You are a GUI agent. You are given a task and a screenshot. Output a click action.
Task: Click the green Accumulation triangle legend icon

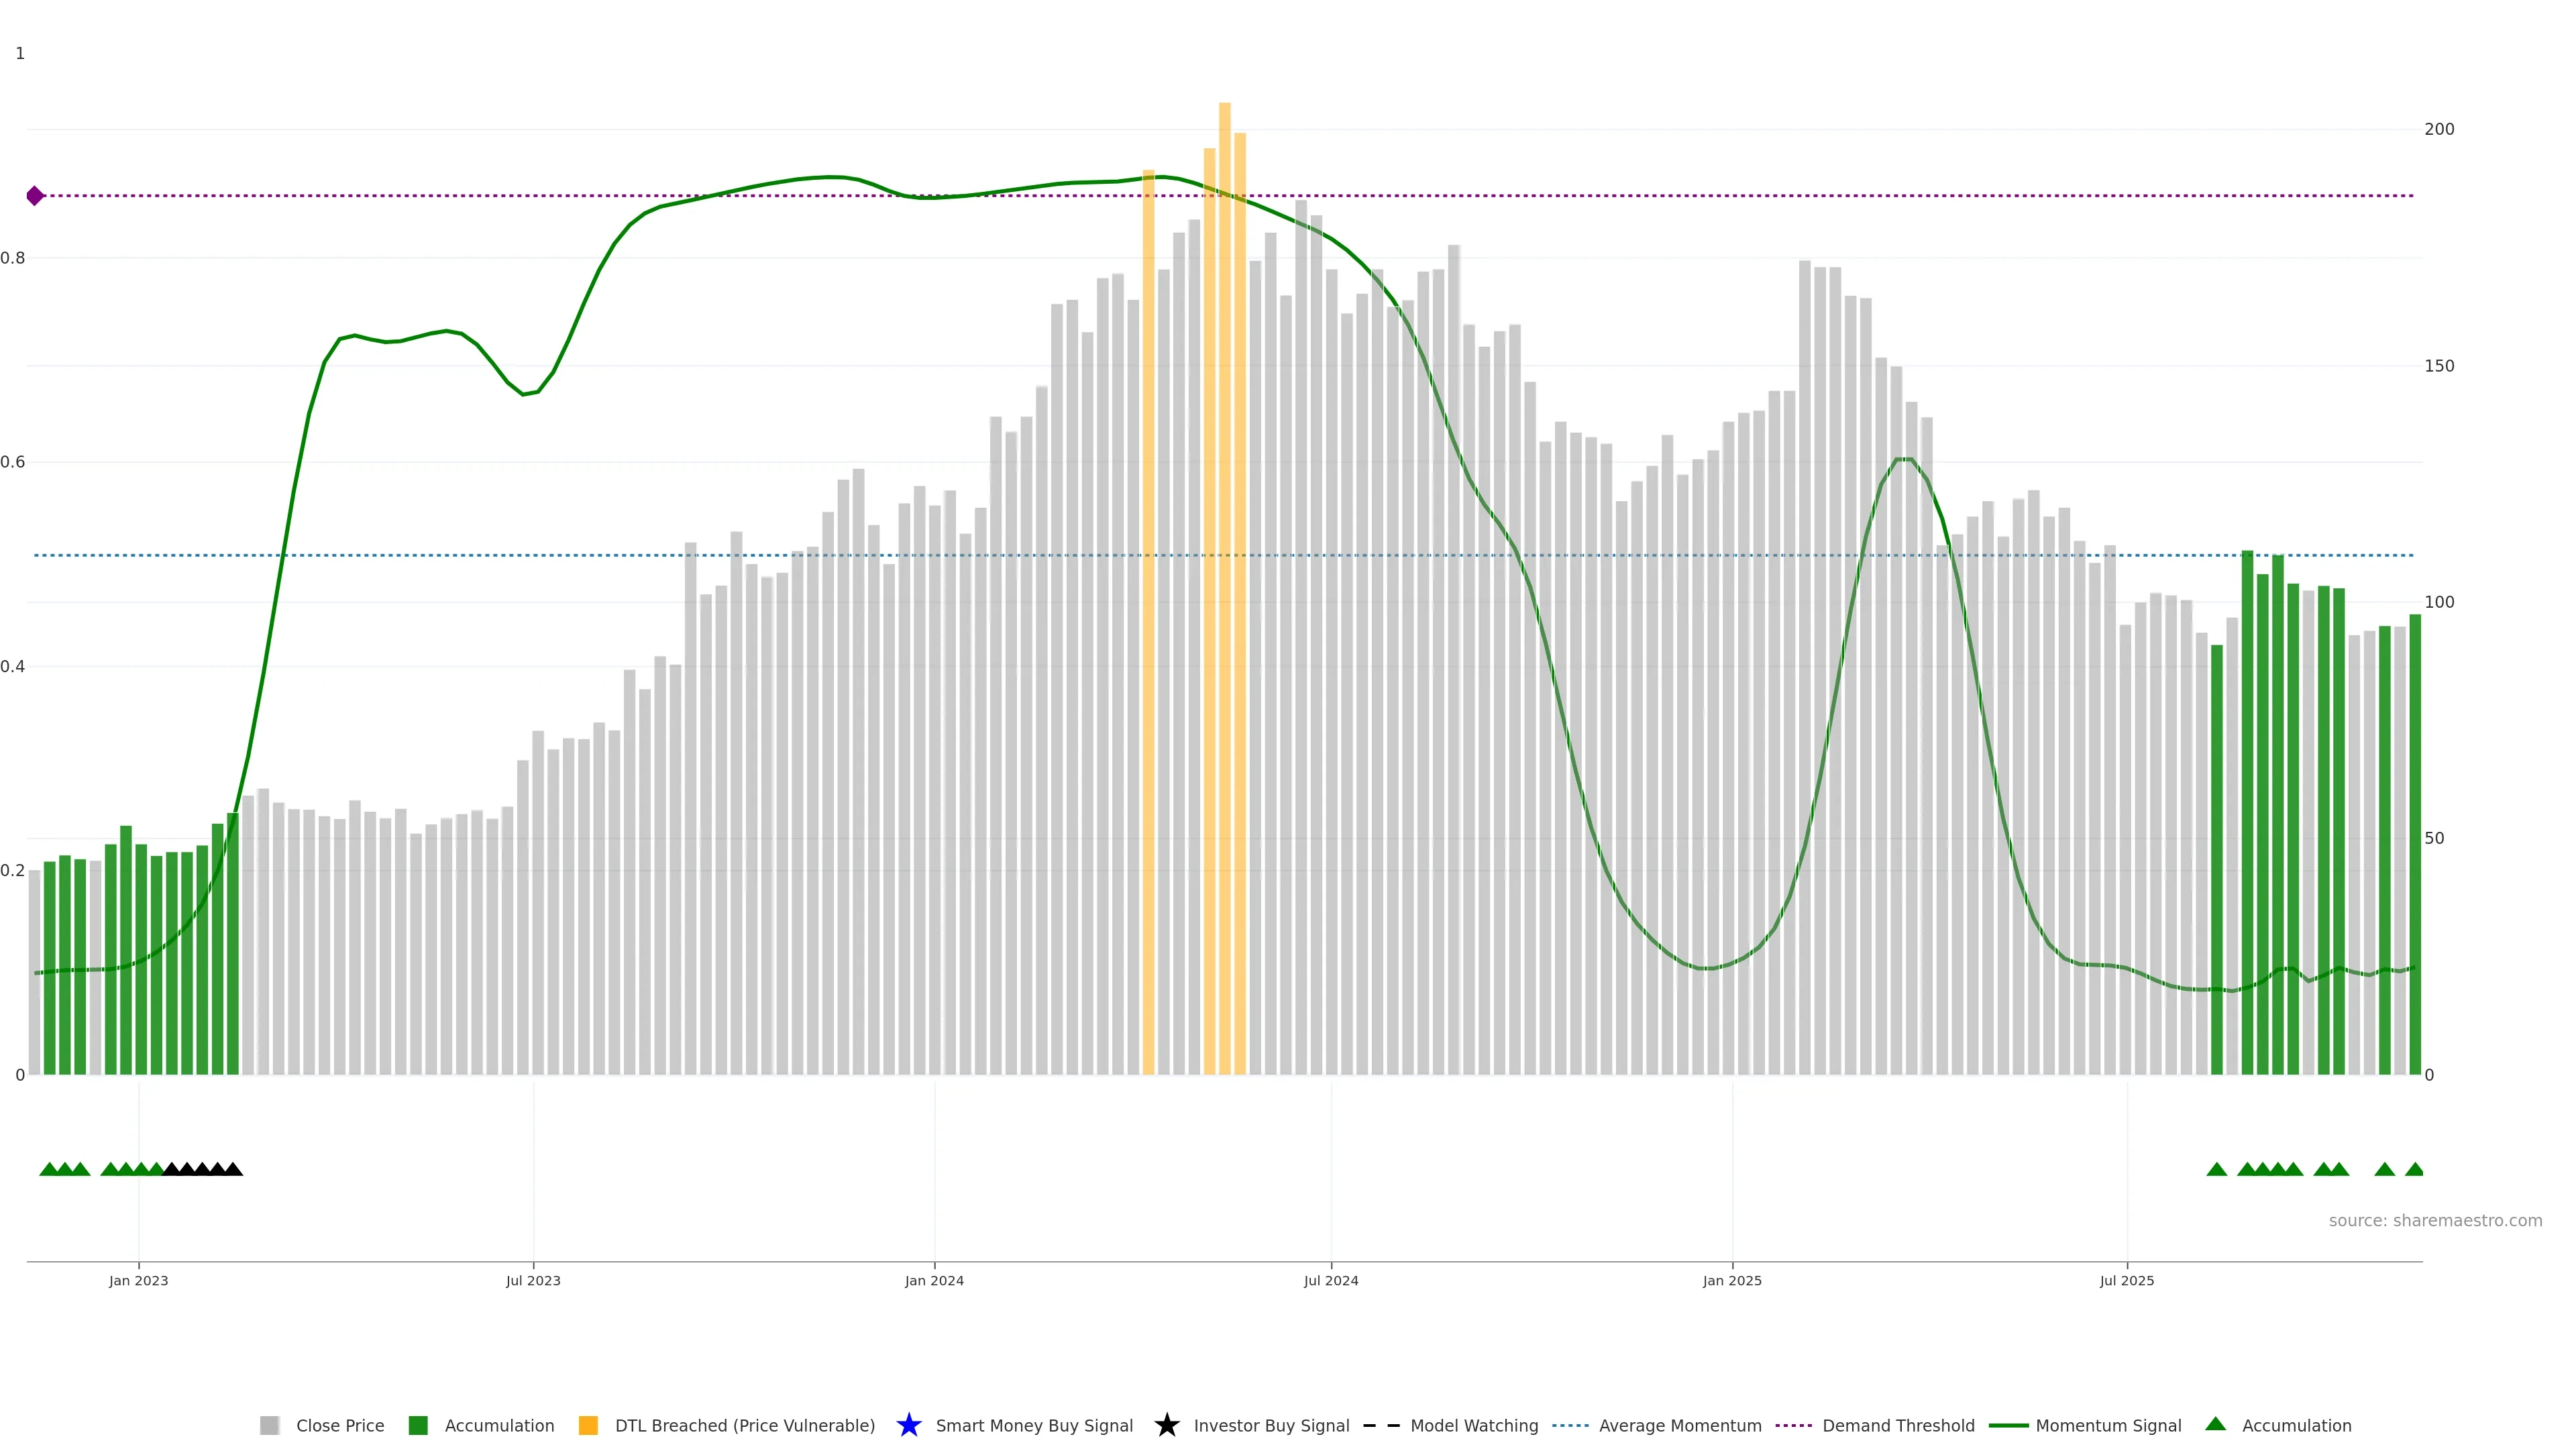pos(2215,1424)
